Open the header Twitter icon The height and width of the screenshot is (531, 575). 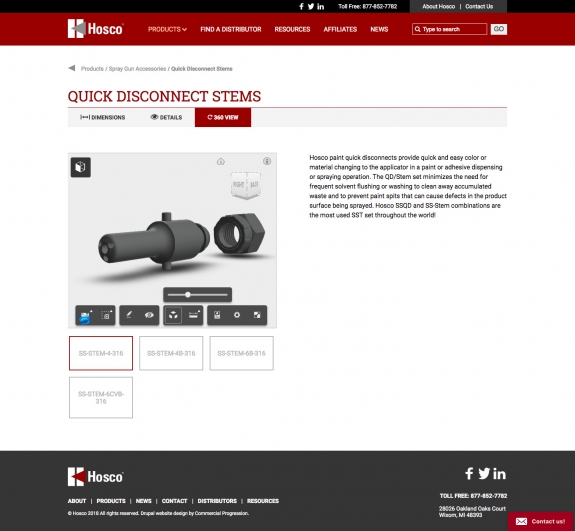pyautogui.click(x=311, y=6)
